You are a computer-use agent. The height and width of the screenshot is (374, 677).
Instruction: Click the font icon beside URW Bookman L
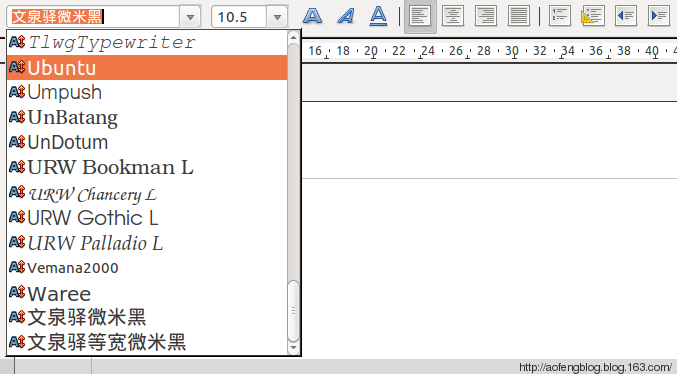click(x=17, y=167)
